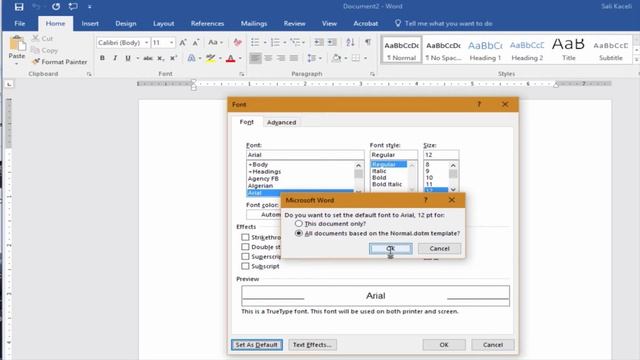Click Cancel at bottom of Font dialog
The image size is (640, 360).
click(493, 345)
